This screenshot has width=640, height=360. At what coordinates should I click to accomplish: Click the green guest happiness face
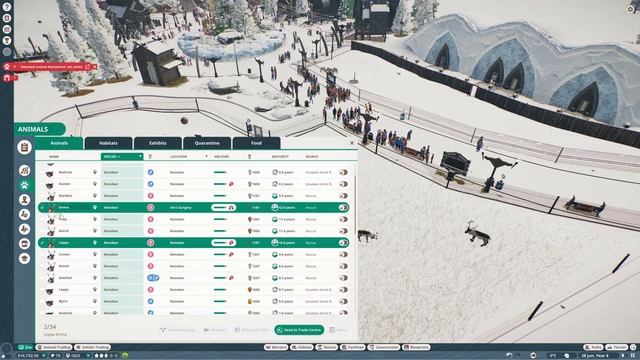(125, 356)
